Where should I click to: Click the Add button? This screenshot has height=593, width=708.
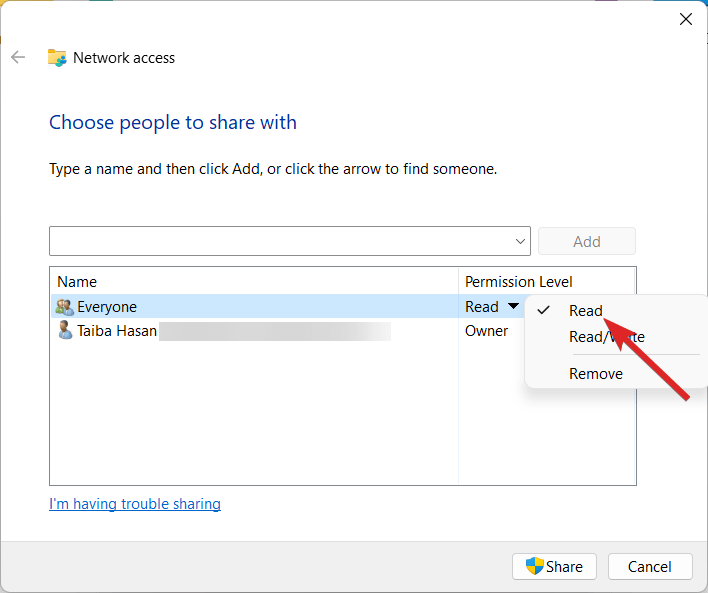point(586,241)
